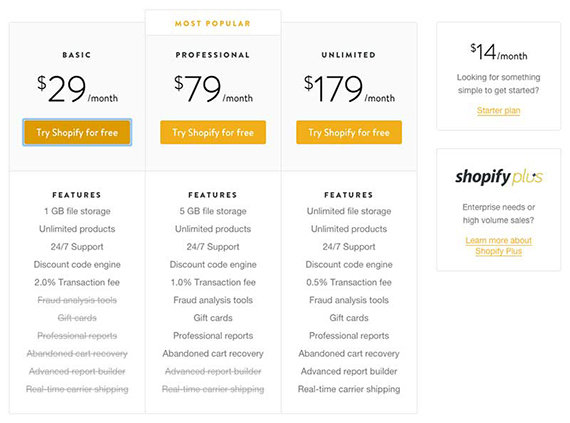Click the Shopify Plus logo
Screen dimensions: 570x423
pos(499,177)
